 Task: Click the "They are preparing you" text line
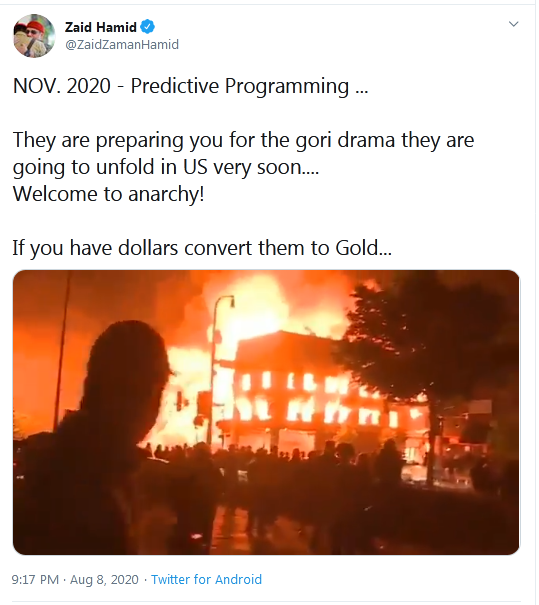pyautogui.click(x=243, y=140)
